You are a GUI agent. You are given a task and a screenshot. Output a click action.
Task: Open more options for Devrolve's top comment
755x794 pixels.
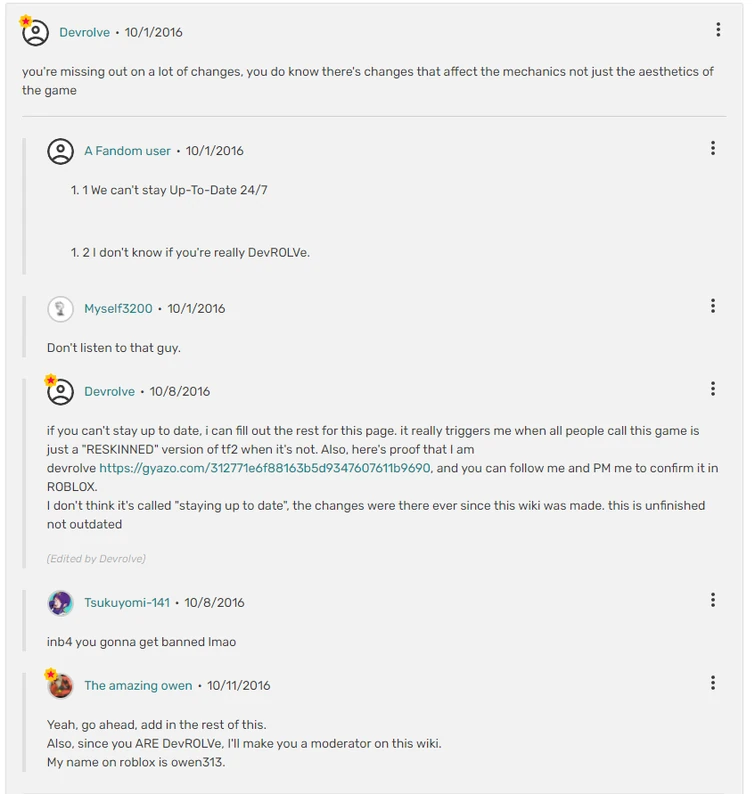pos(718,31)
